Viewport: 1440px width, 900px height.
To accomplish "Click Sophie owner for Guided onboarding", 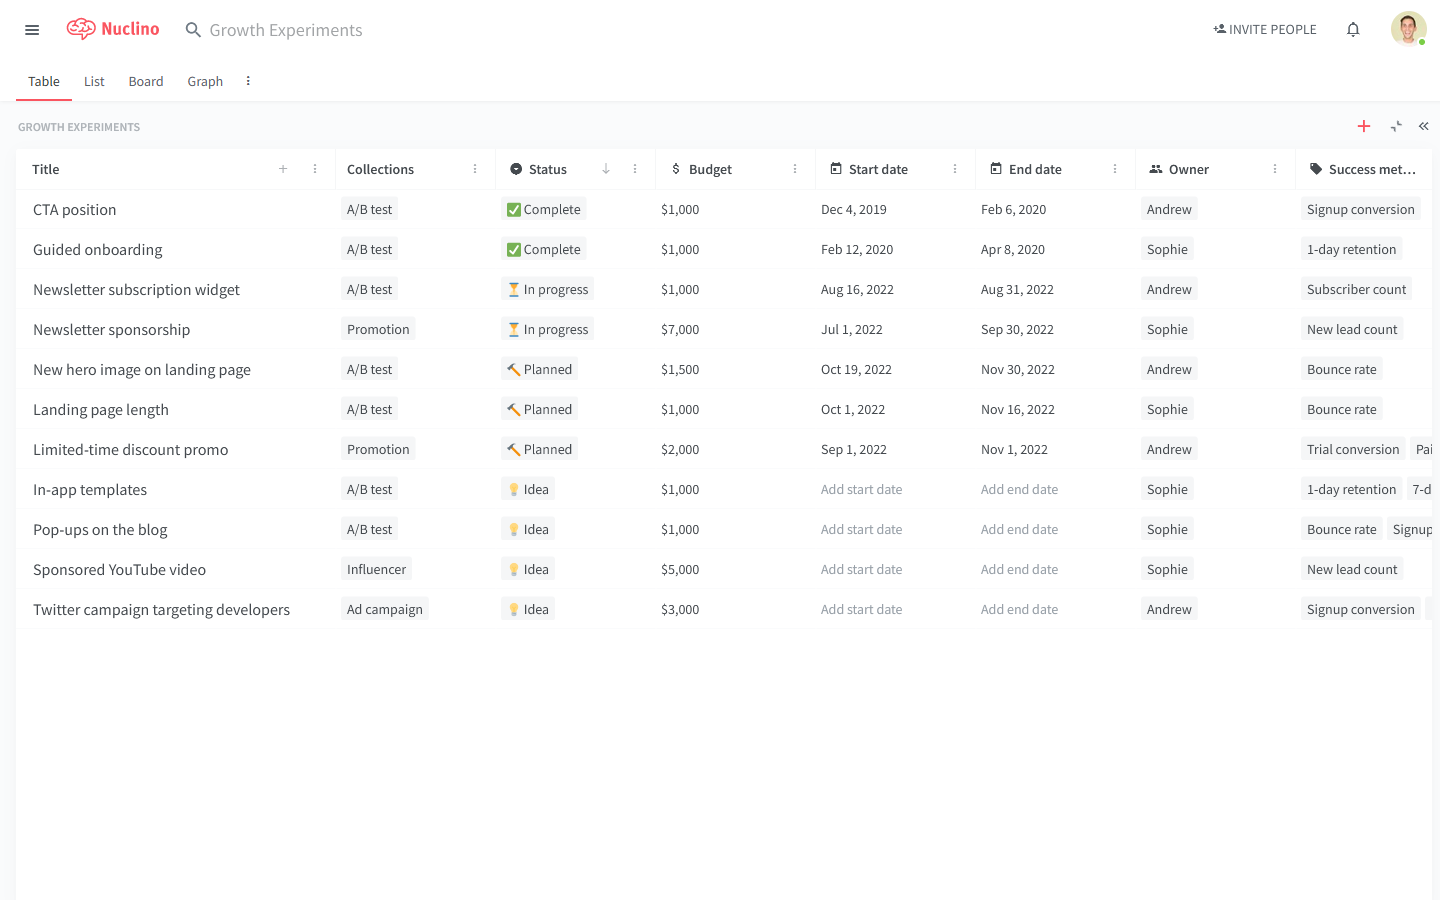I will click(1167, 249).
